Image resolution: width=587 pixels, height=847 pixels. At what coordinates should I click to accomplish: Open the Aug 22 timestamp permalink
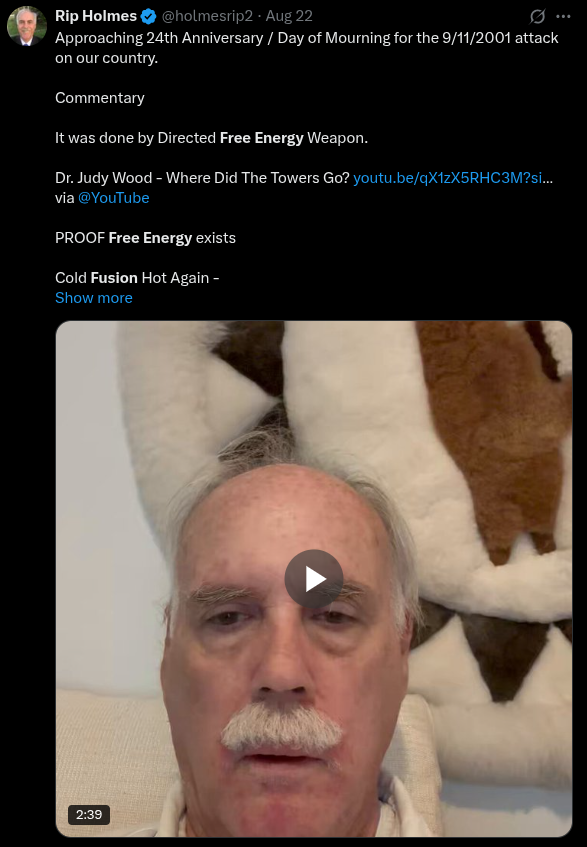pos(289,16)
